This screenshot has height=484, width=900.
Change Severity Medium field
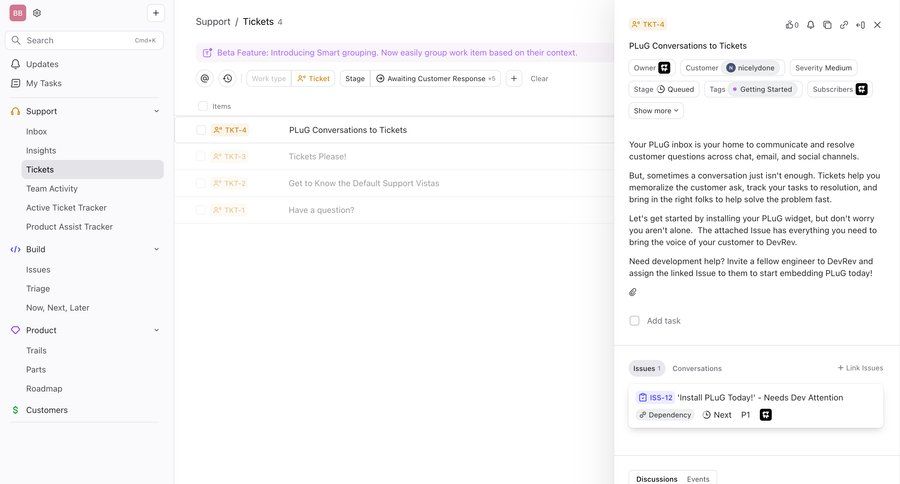pos(823,68)
